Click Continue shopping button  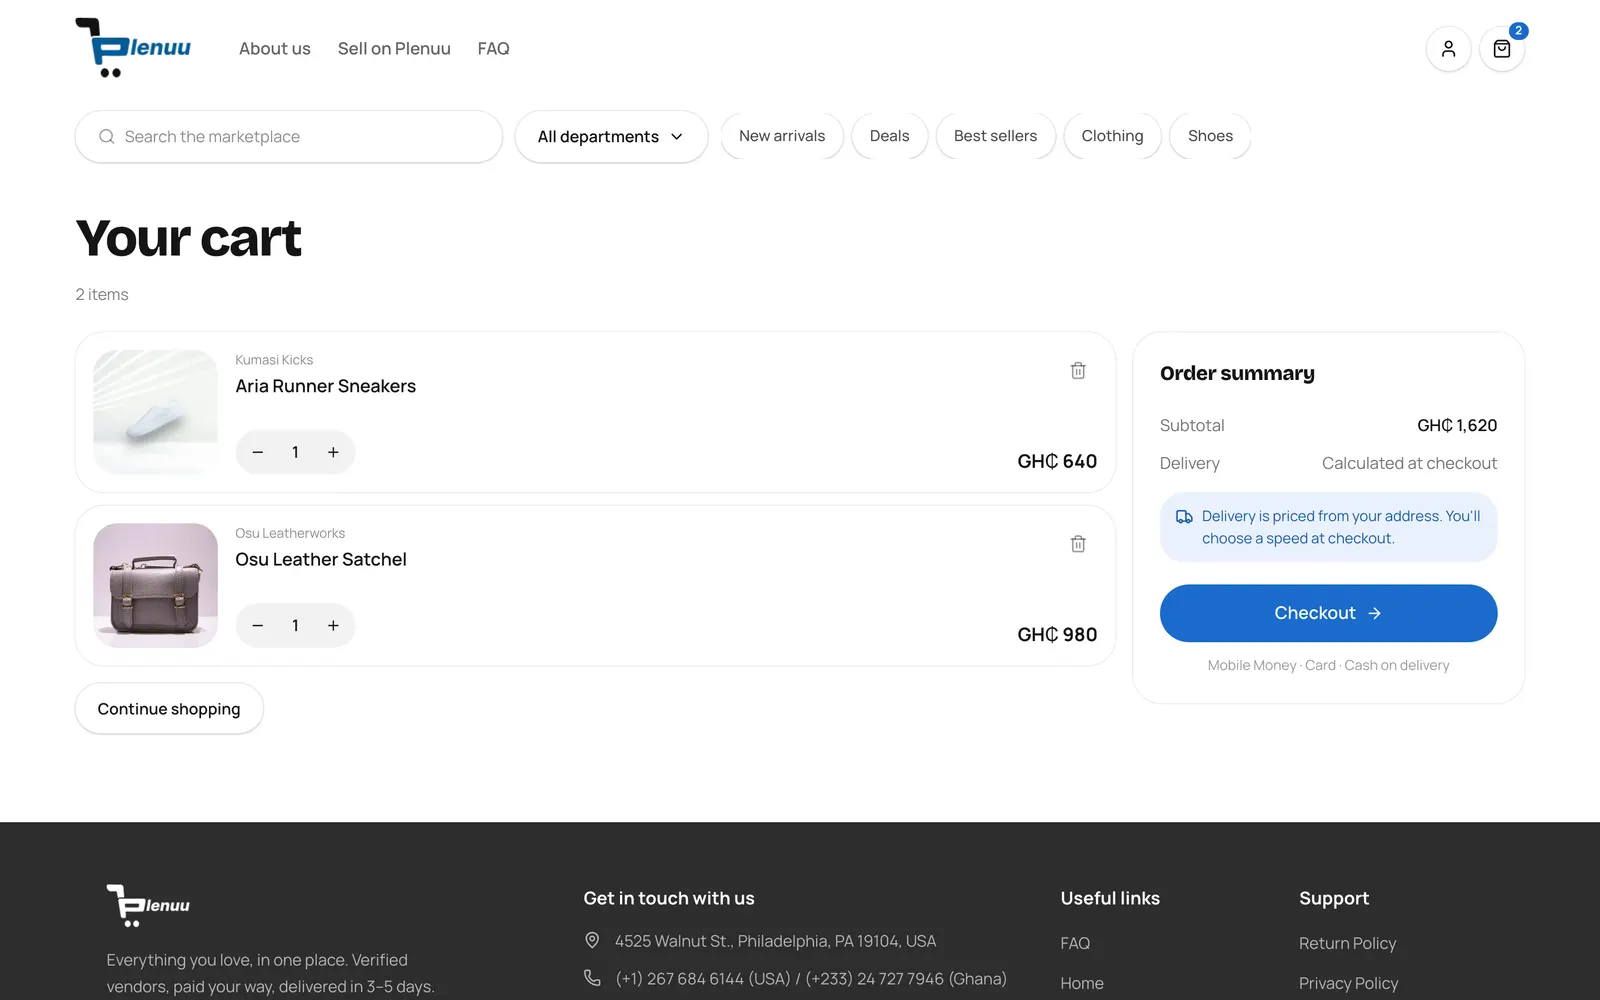tap(169, 709)
